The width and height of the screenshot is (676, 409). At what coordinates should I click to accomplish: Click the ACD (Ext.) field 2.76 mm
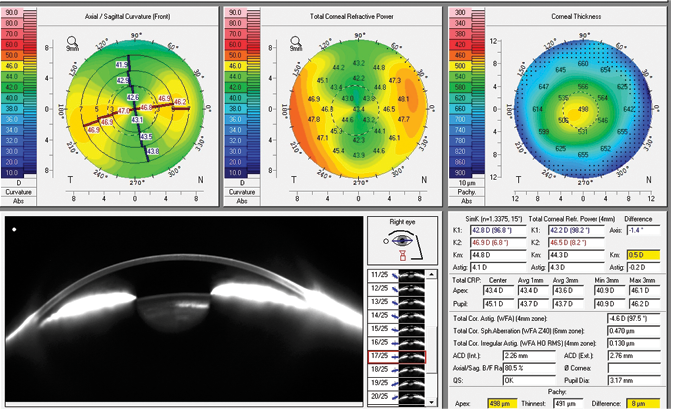tap(634, 356)
